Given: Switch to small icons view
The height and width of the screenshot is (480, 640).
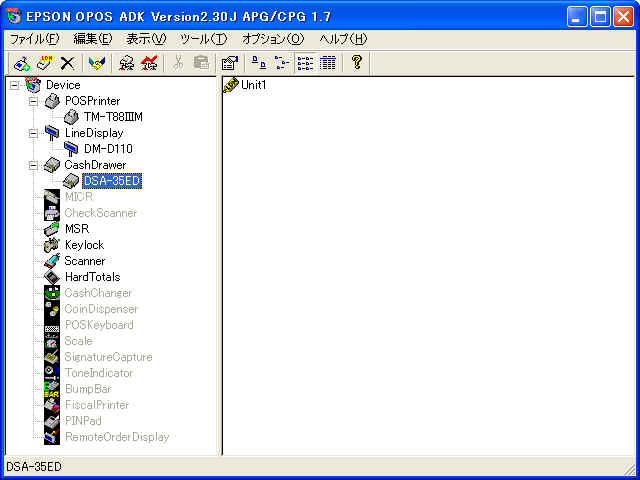Looking at the screenshot, I should 282,63.
